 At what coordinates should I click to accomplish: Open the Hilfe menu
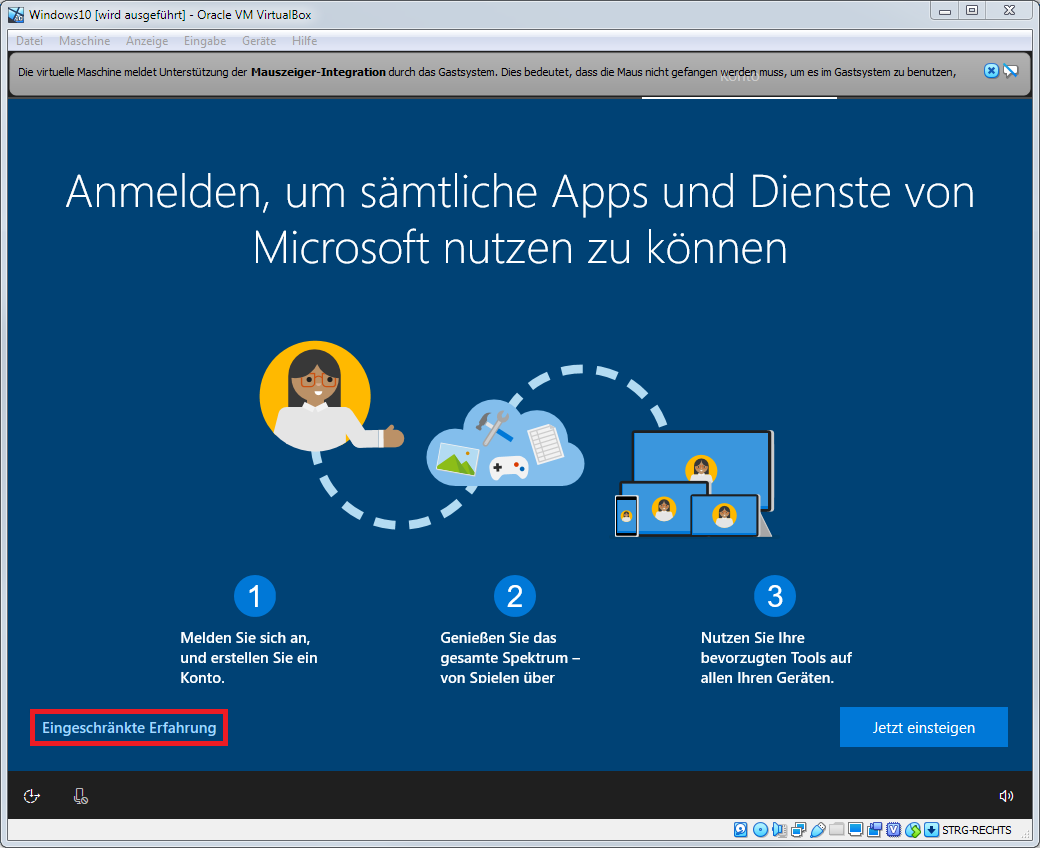pyautogui.click(x=304, y=41)
